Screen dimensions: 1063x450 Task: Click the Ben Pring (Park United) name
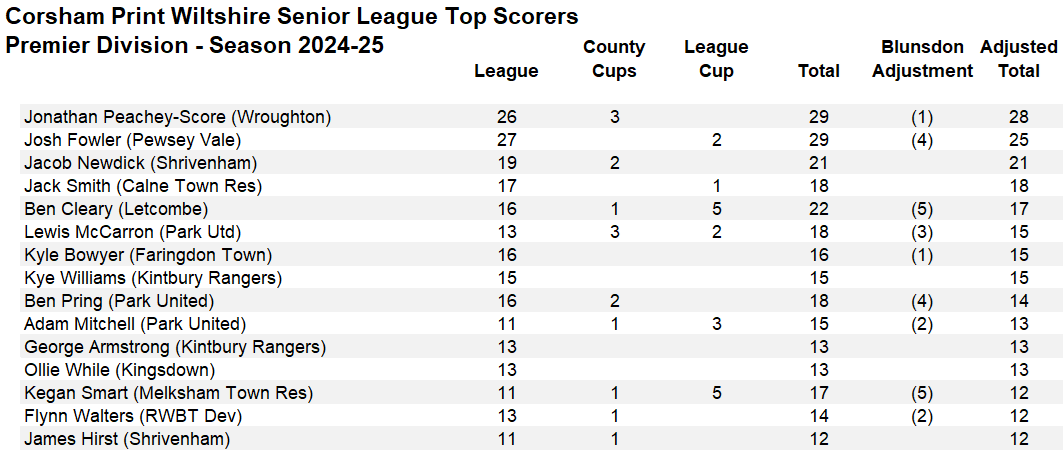(120, 301)
